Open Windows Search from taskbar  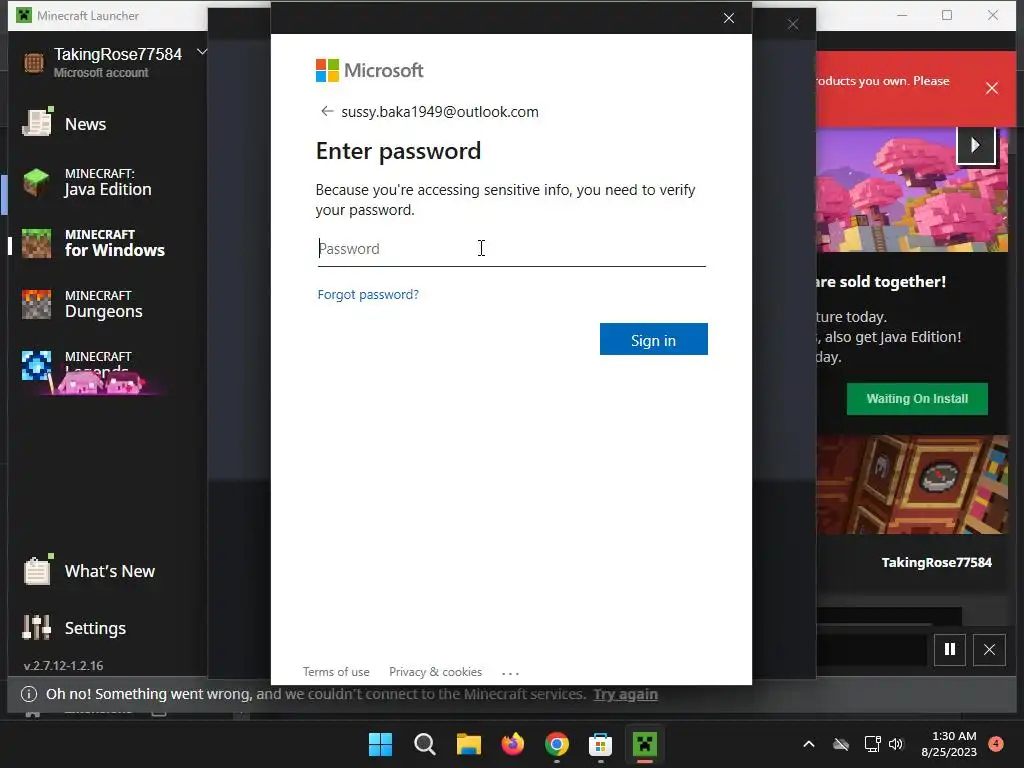tap(424, 744)
